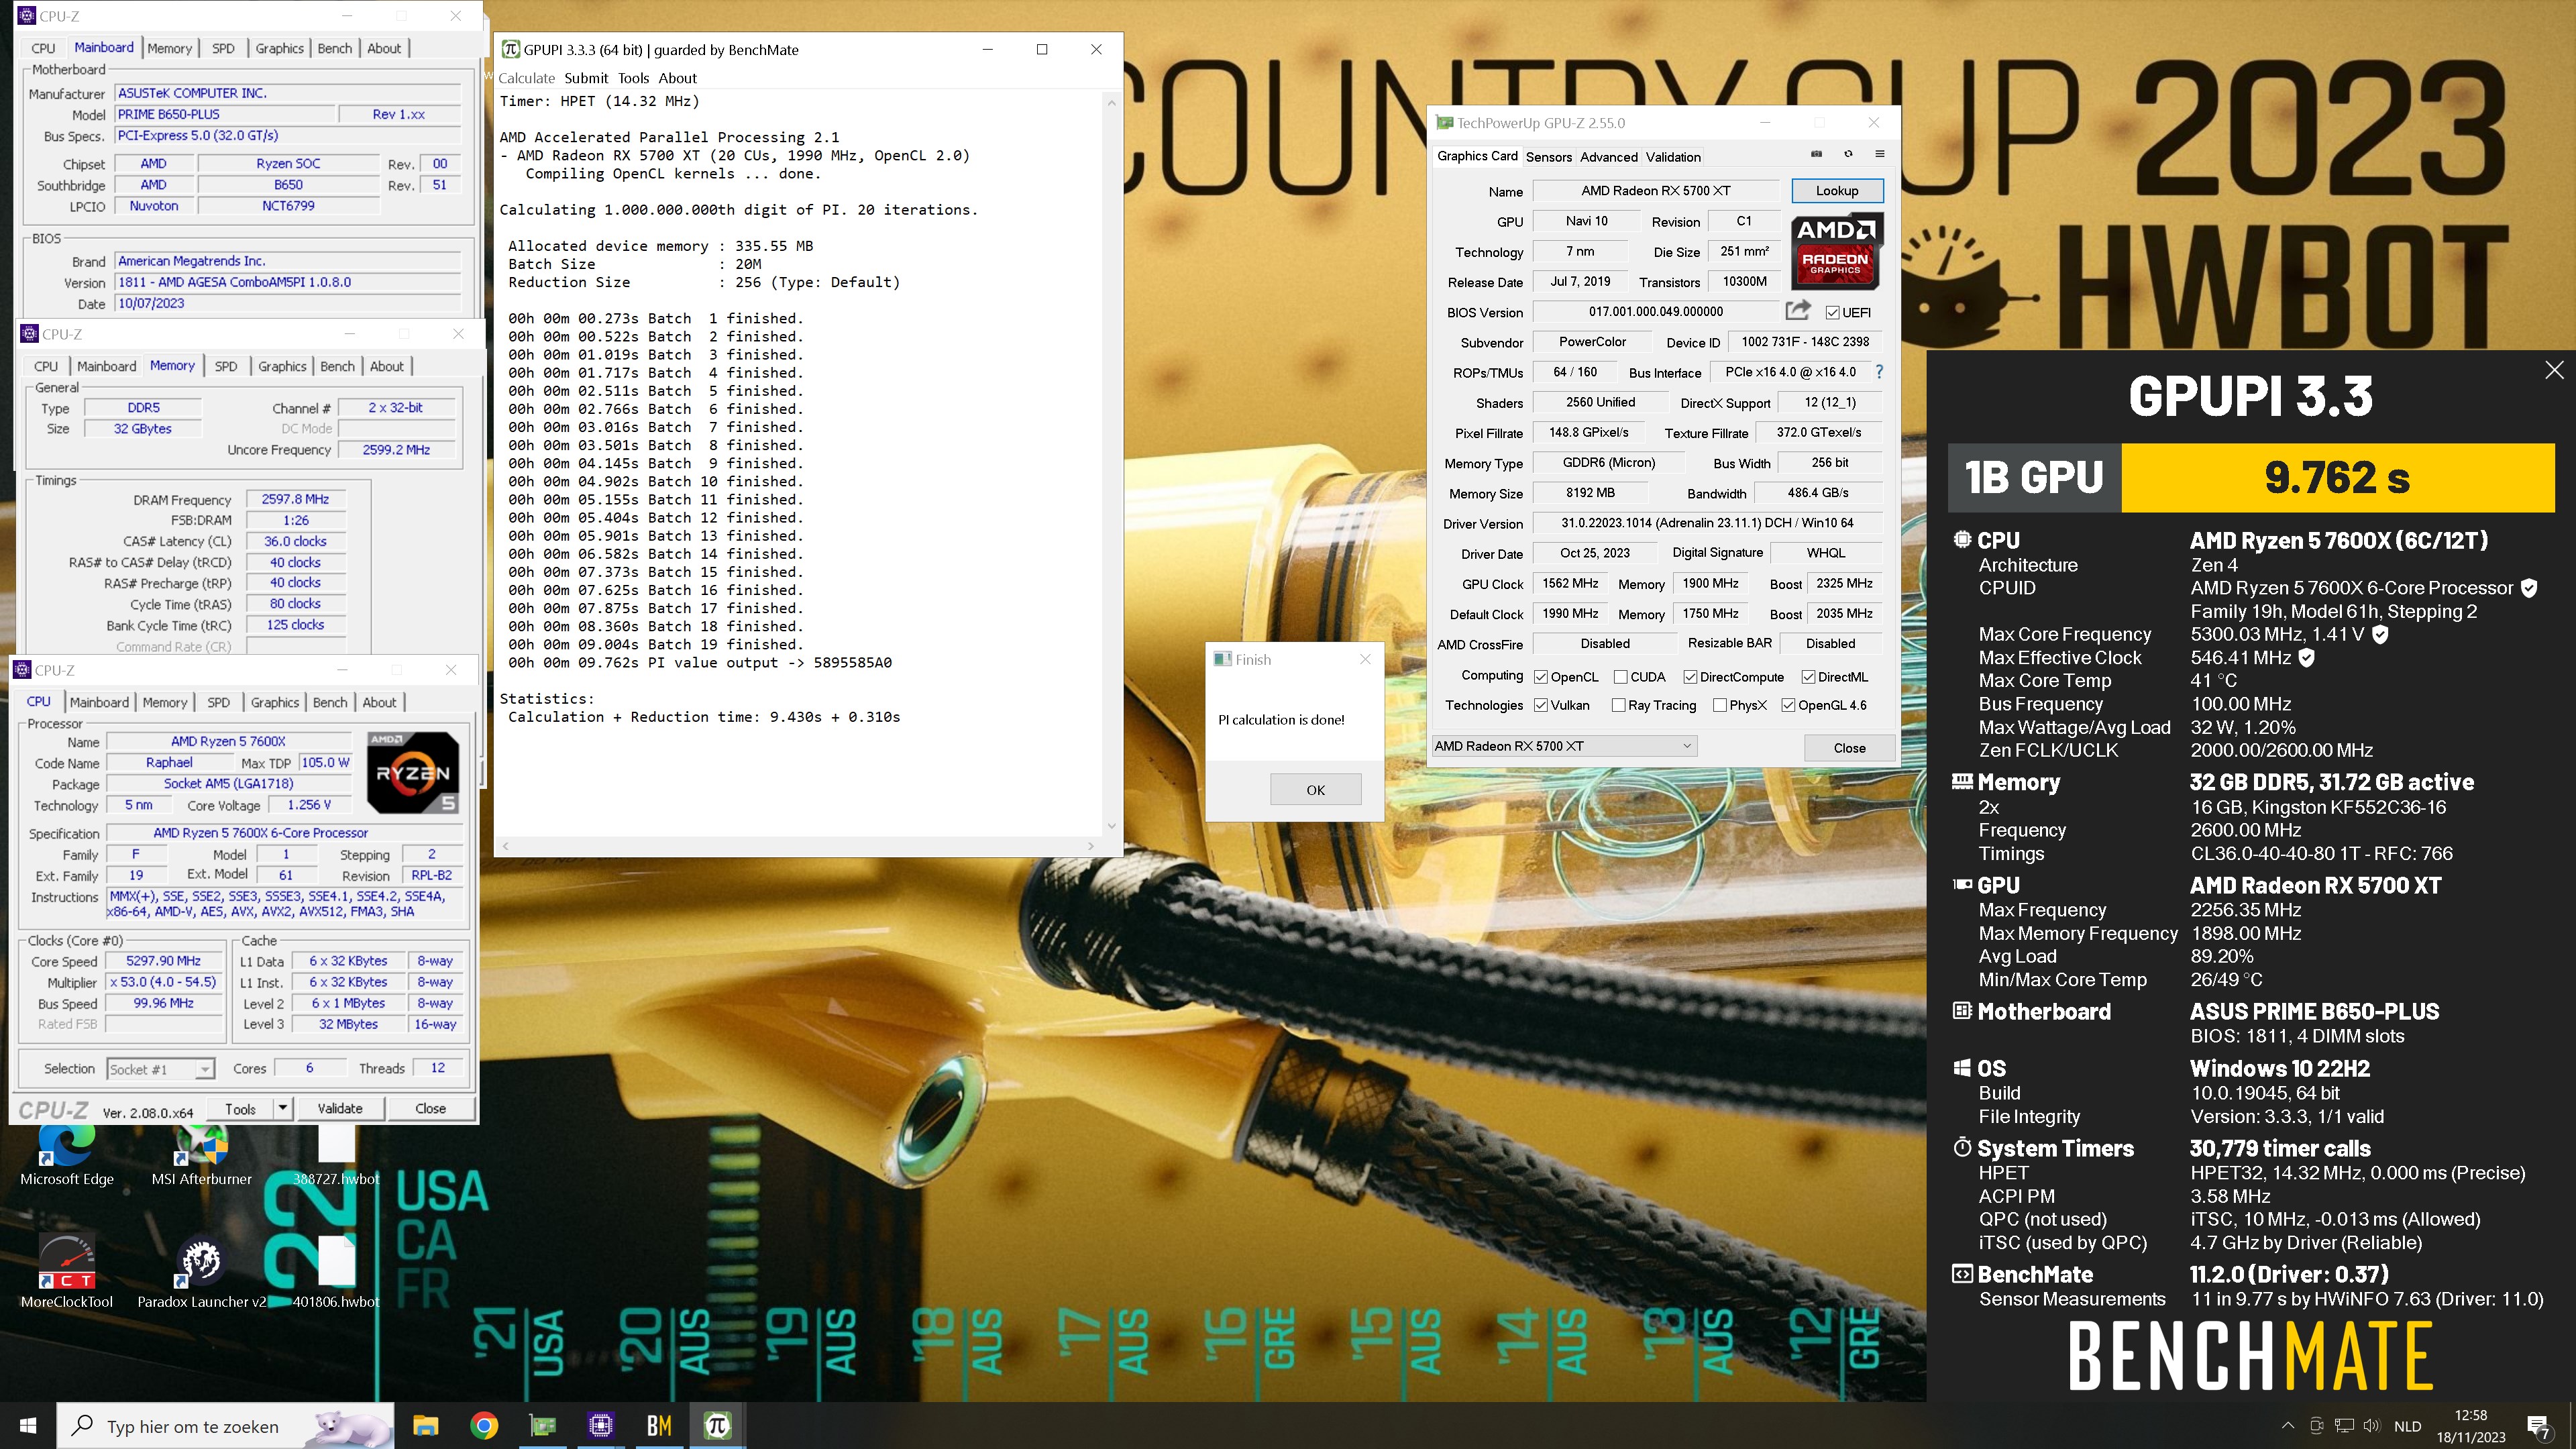Viewport: 2576px width, 1449px height.
Task: Toggle the Vulkan technologies checkbox
Action: [1541, 705]
